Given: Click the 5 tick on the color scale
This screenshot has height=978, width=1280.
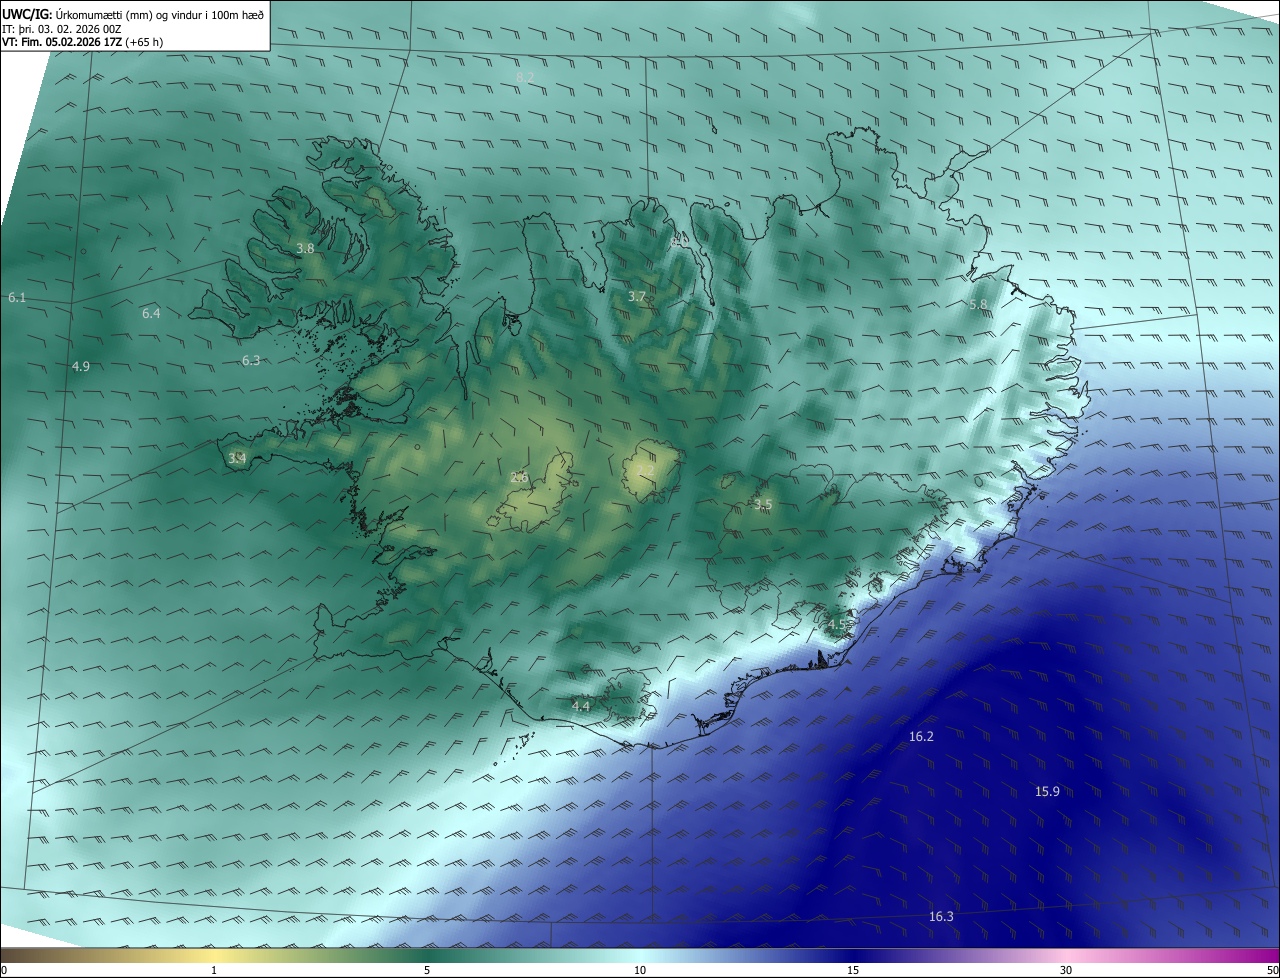Looking at the screenshot, I should point(427,970).
